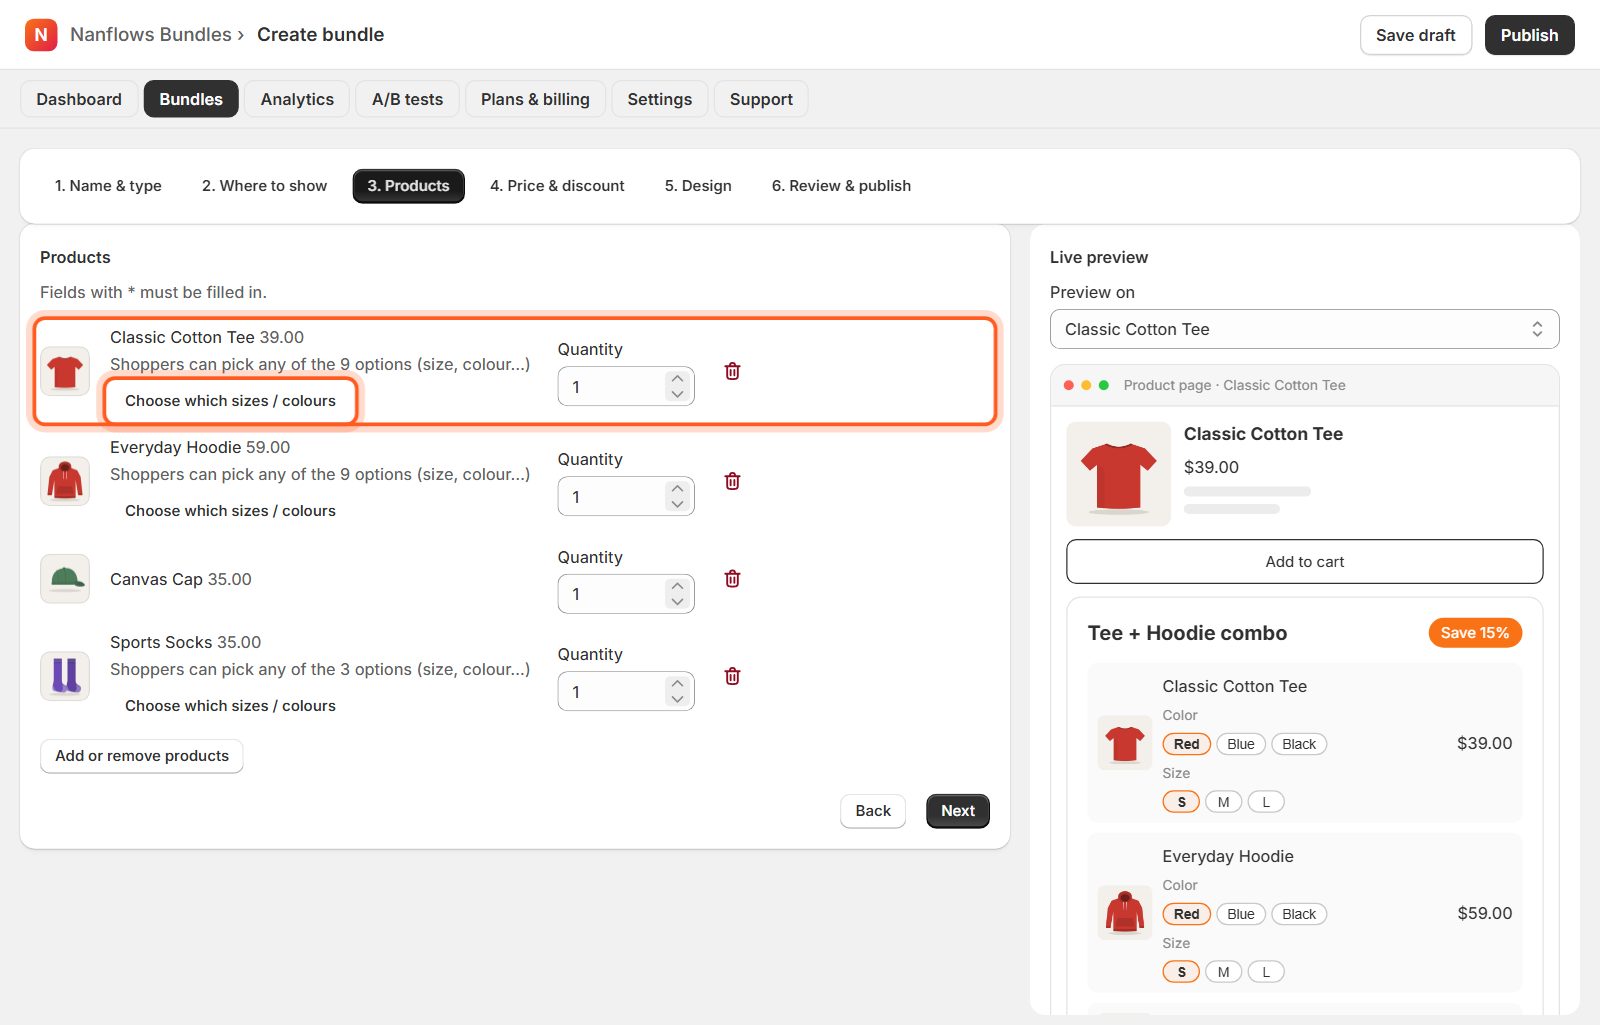Click the Everyday Hoodie product thumbnail in list

65,482
